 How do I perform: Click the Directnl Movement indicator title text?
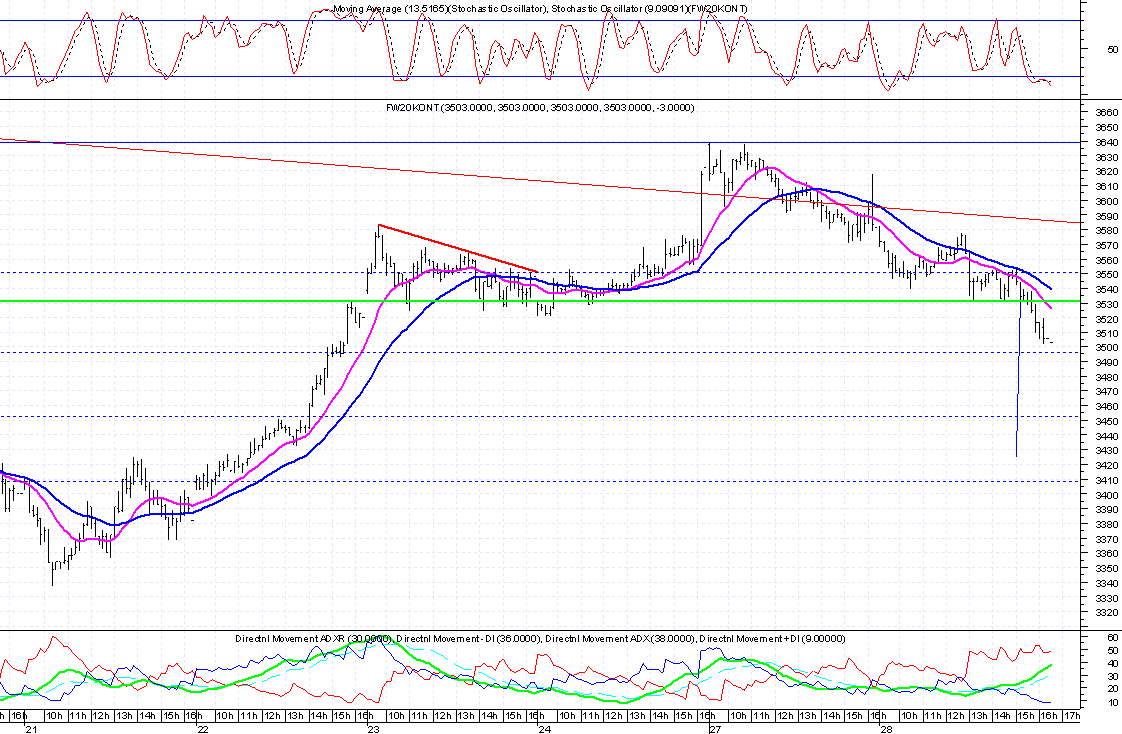click(540, 638)
